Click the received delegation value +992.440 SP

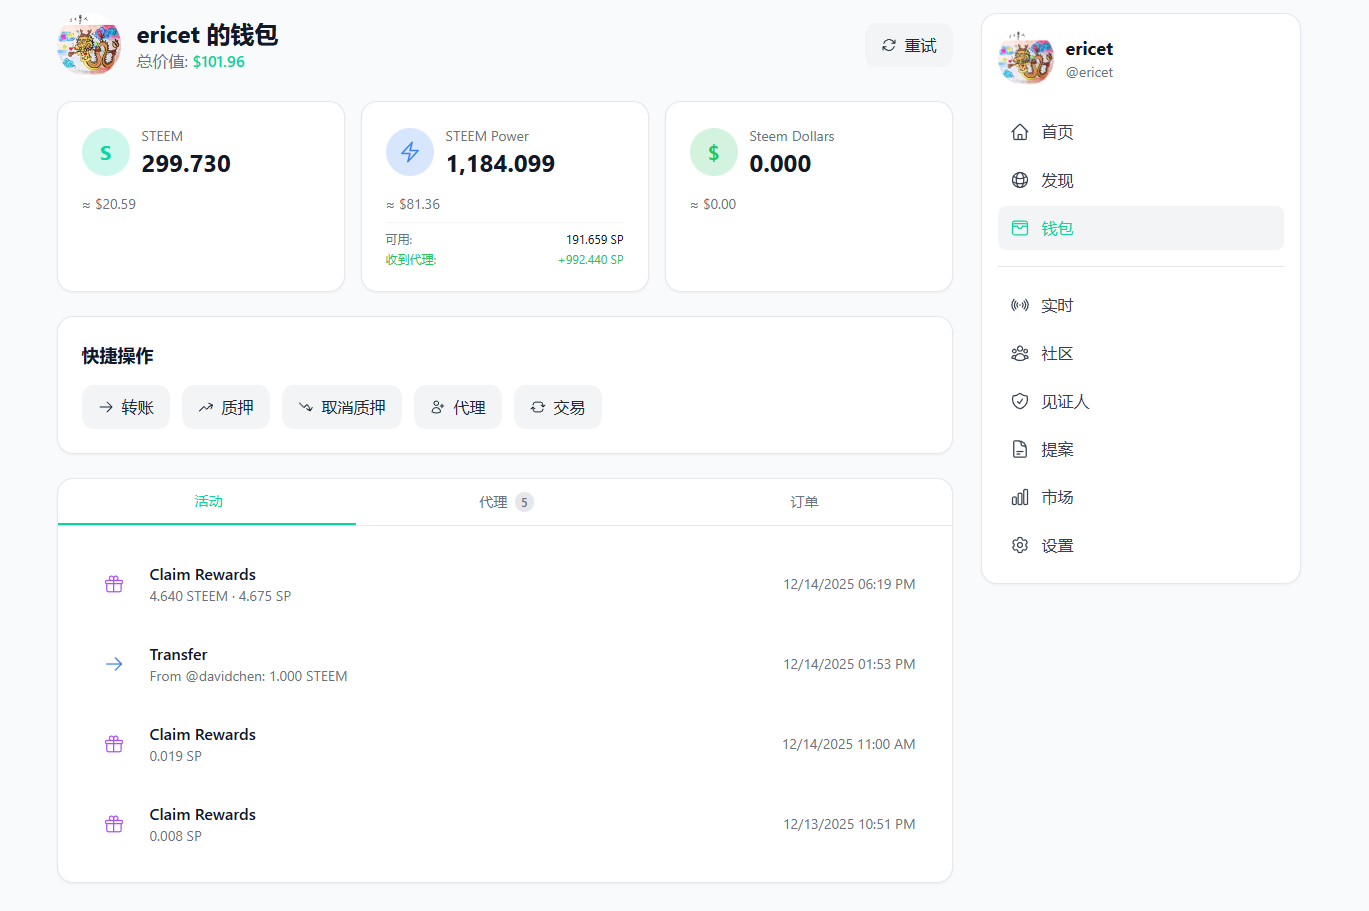591,260
